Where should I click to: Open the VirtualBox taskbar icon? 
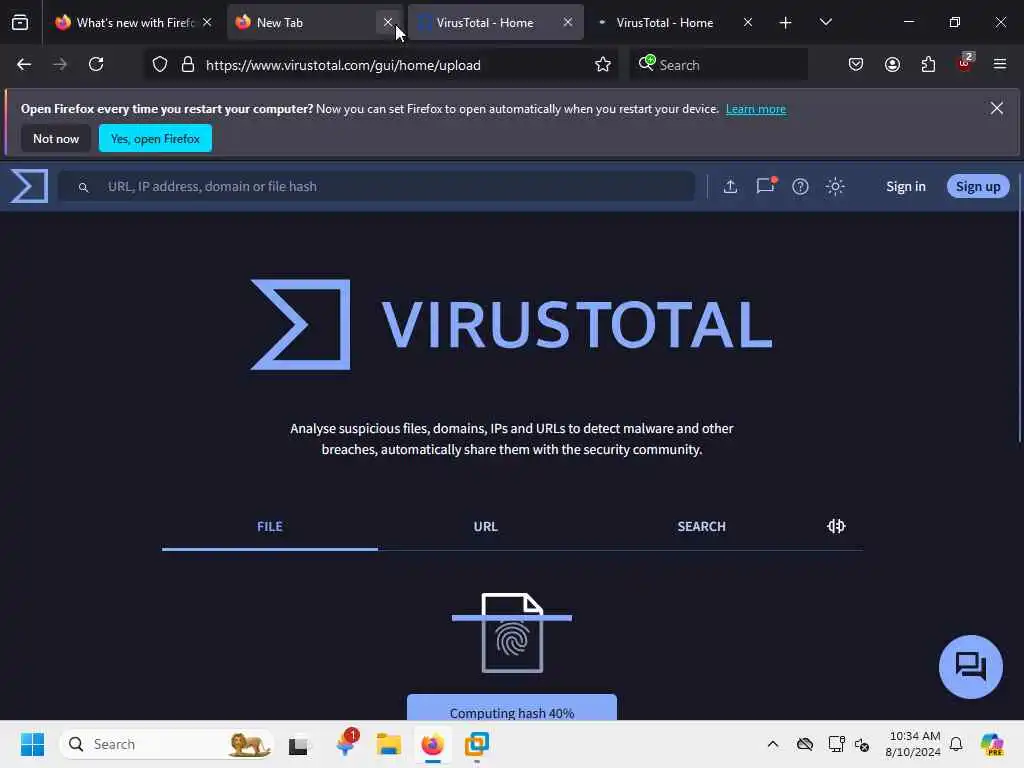tap(477, 744)
